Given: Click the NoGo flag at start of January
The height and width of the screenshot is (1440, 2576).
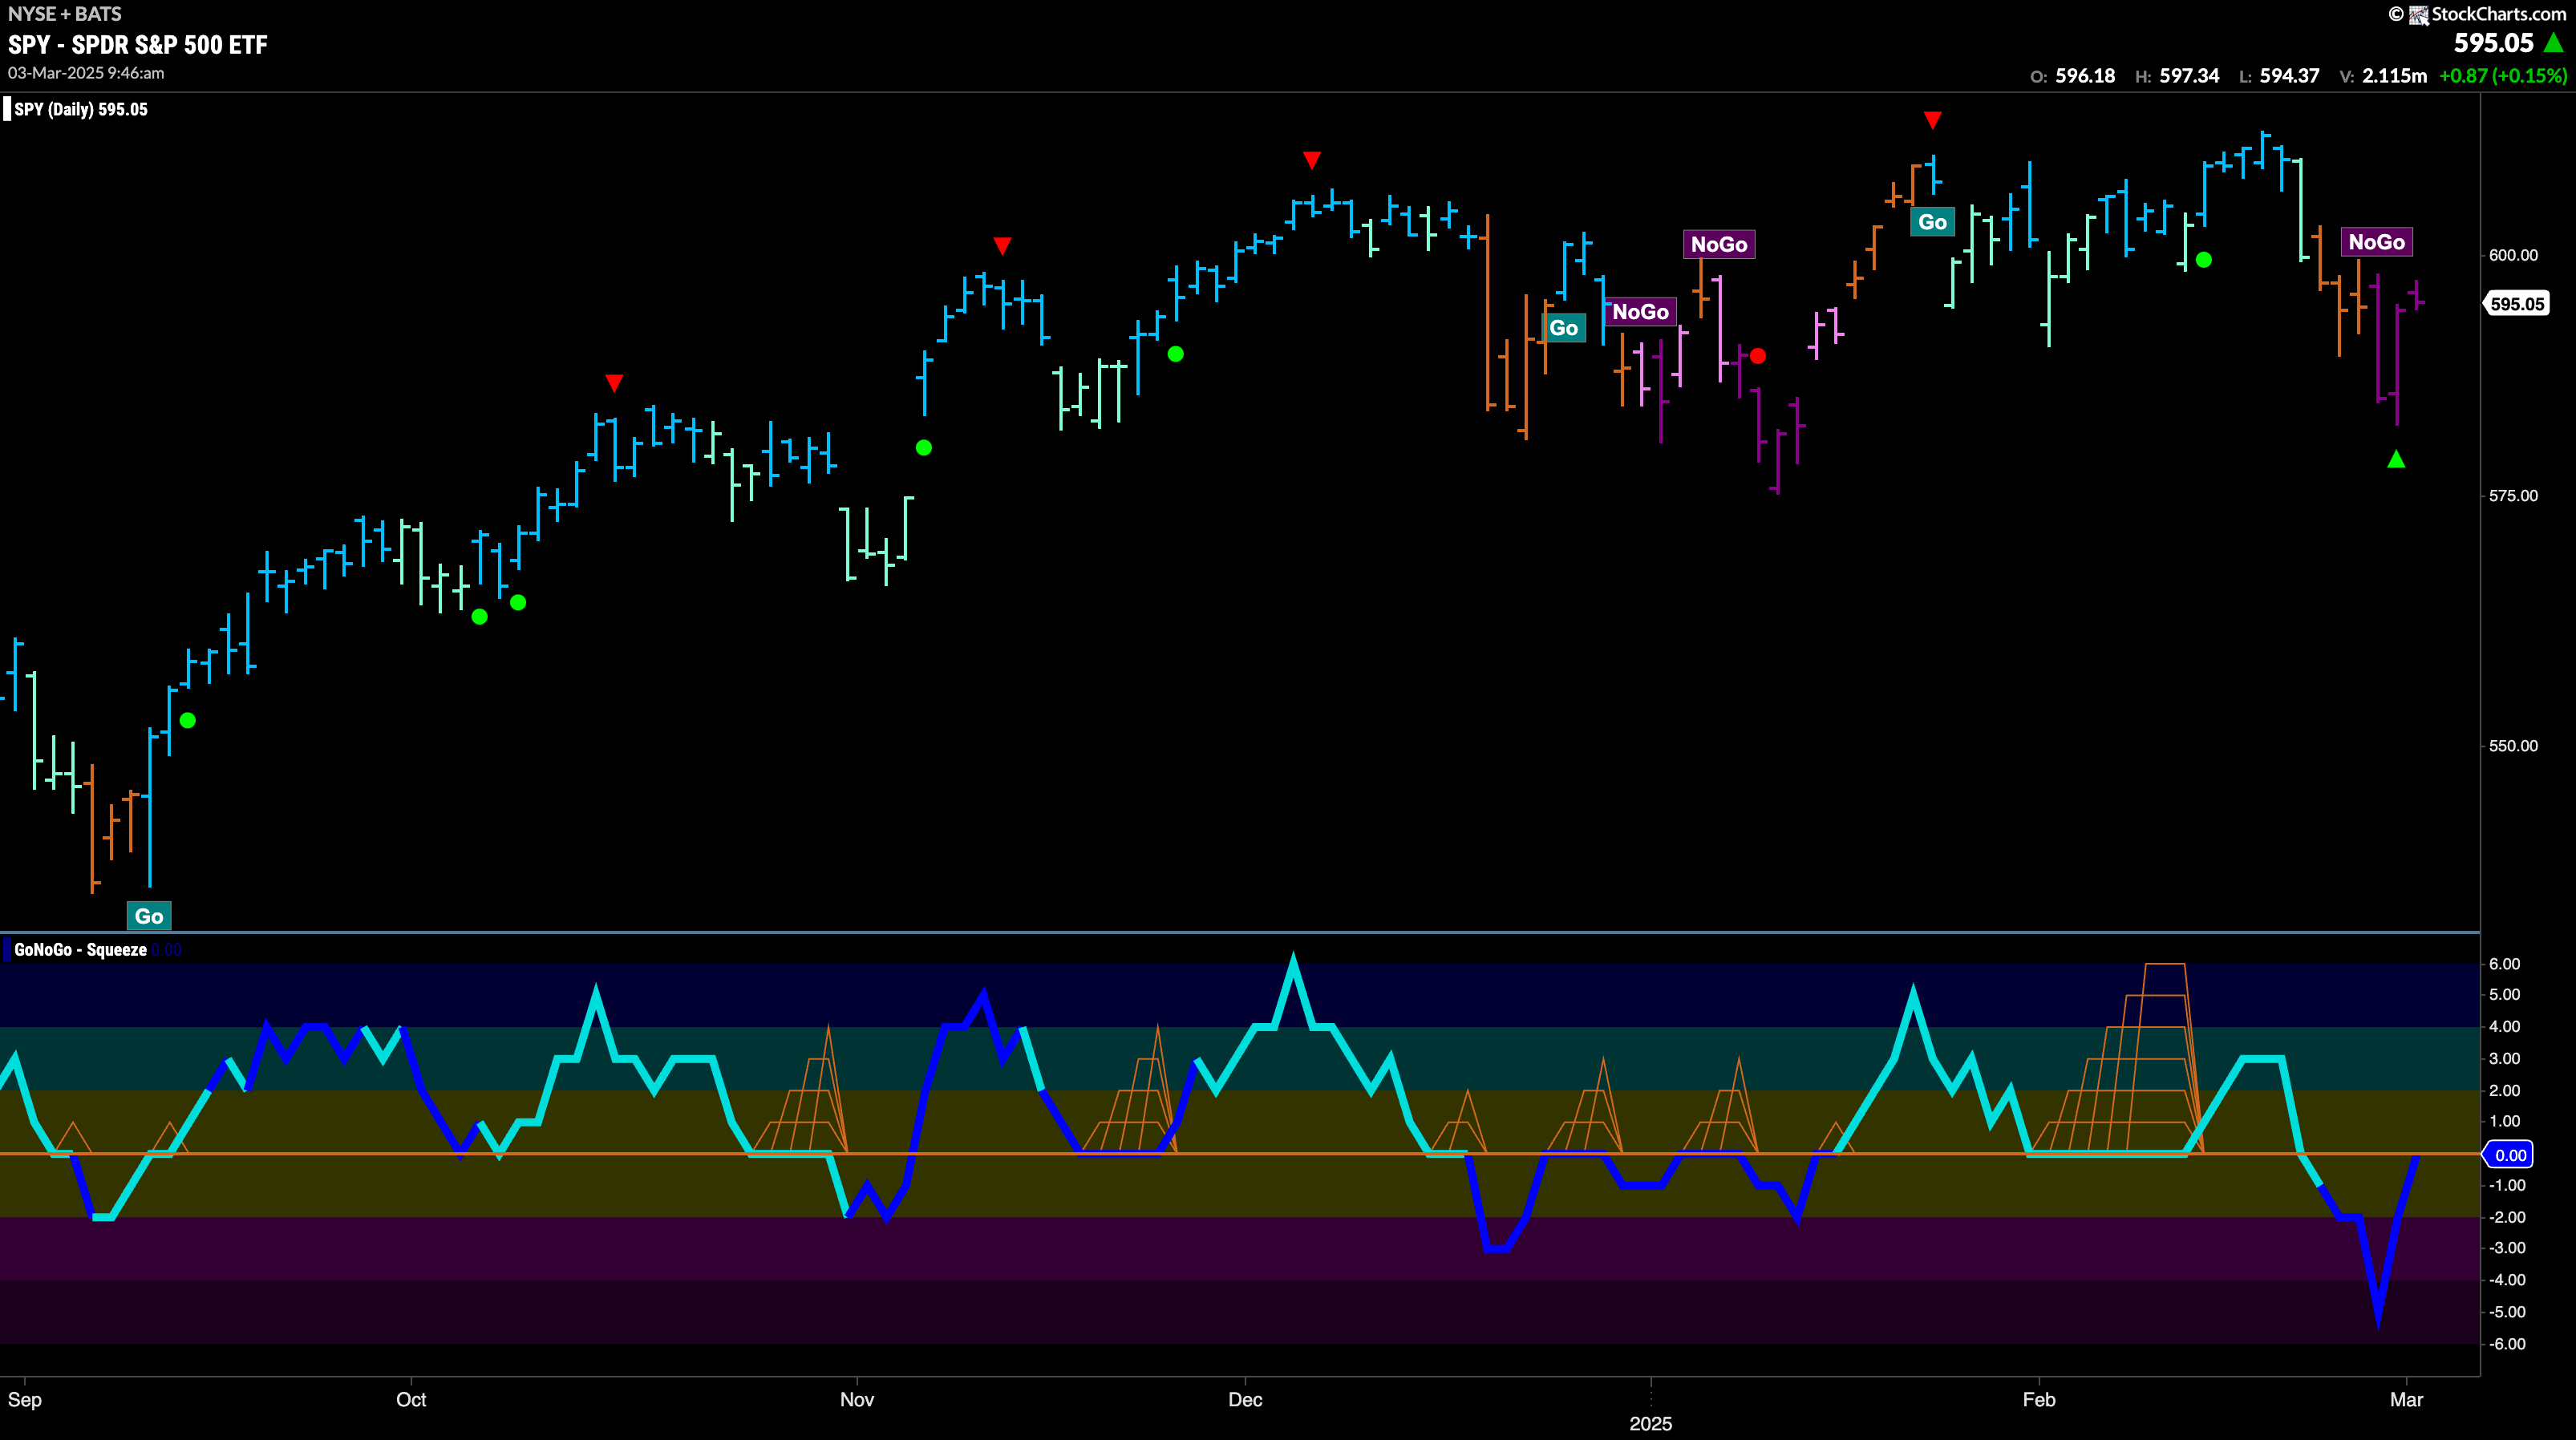Looking at the screenshot, I should pyautogui.click(x=1640, y=312).
